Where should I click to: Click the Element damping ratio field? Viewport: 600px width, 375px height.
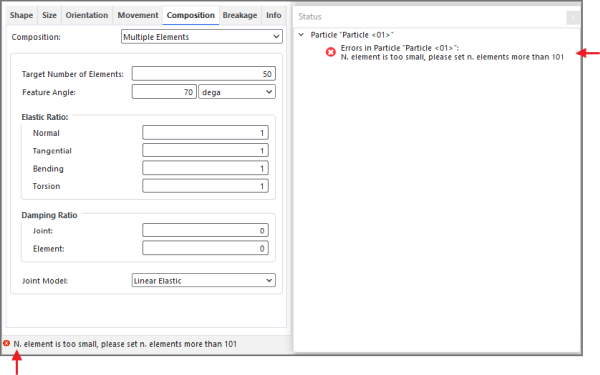205,248
